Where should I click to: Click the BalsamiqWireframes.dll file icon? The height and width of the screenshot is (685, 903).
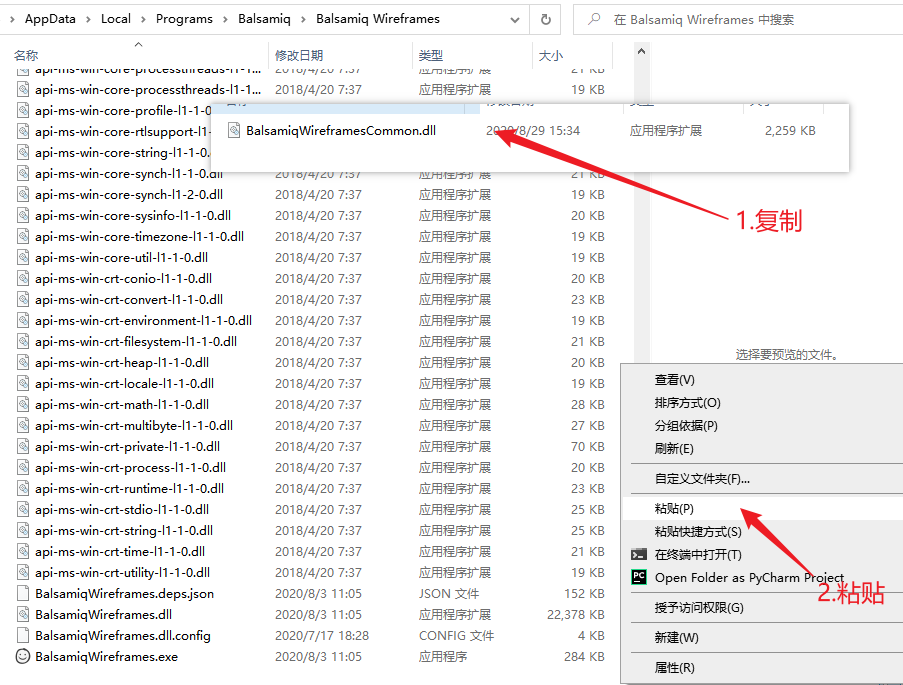(x=23, y=614)
